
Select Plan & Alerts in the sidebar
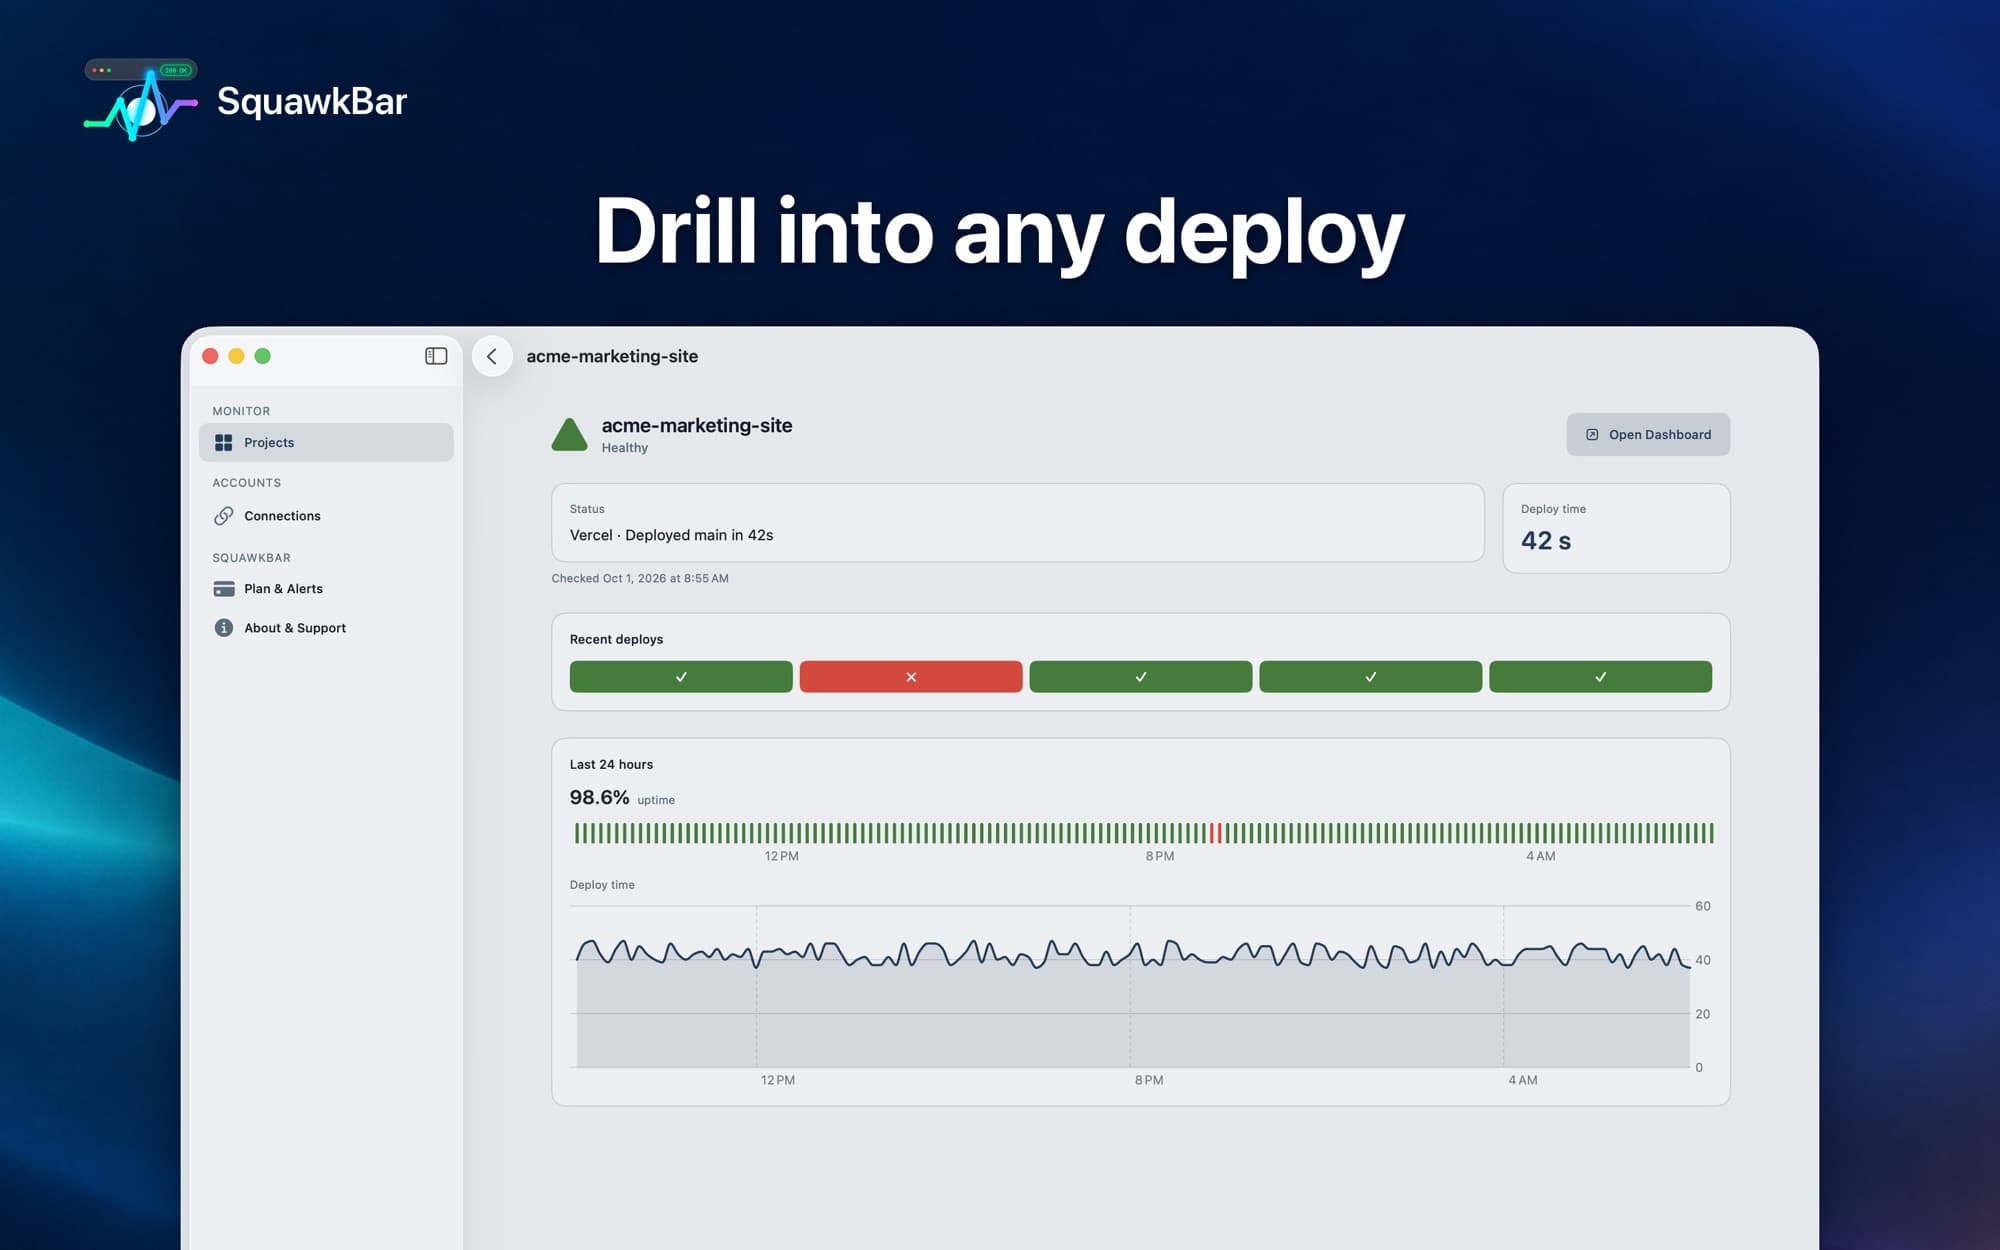pos(326,589)
